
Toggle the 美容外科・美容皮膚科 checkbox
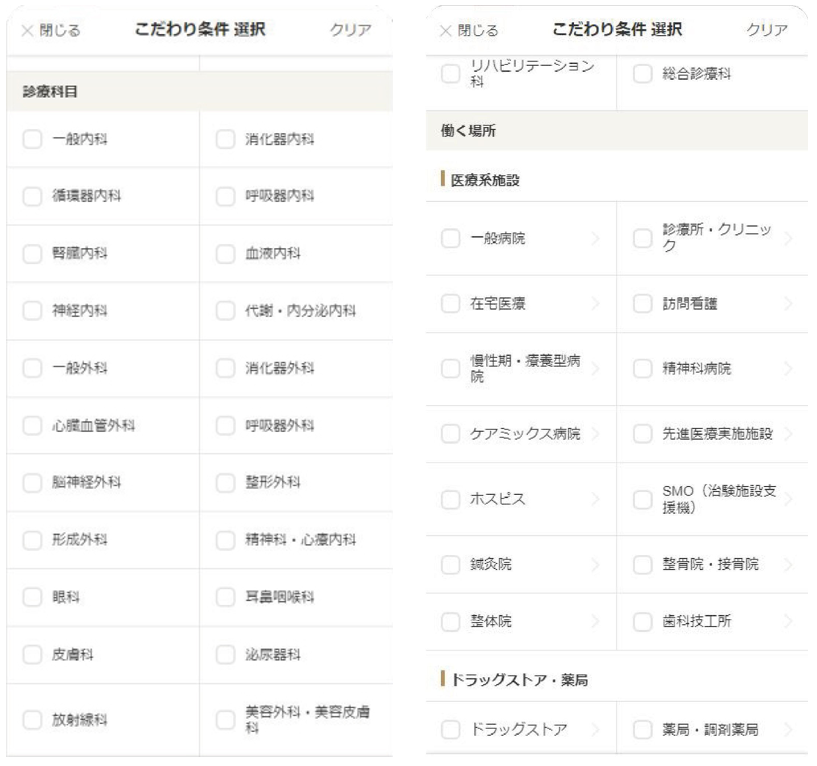tap(226, 720)
